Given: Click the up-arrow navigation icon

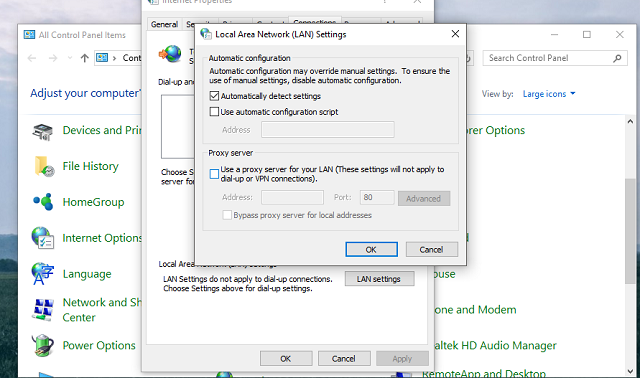Looking at the screenshot, I should click(x=84, y=58).
